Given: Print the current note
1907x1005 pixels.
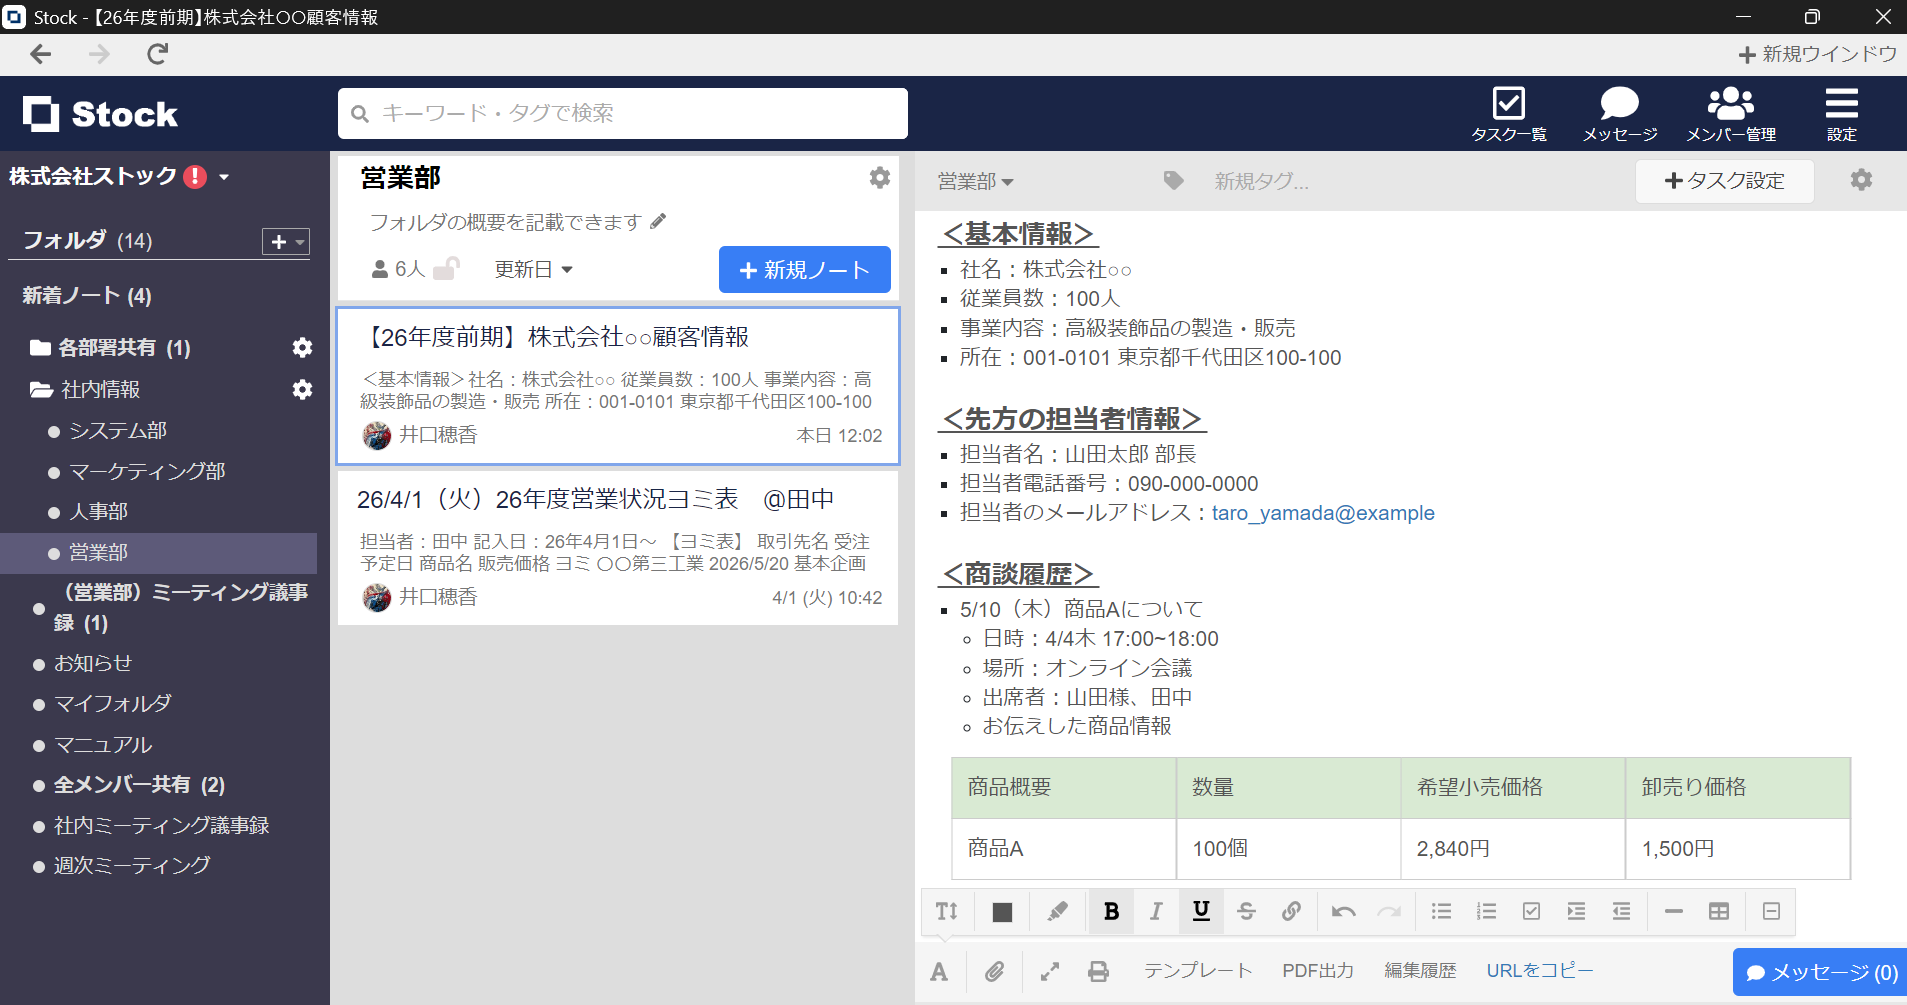Looking at the screenshot, I should (x=1098, y=970).
